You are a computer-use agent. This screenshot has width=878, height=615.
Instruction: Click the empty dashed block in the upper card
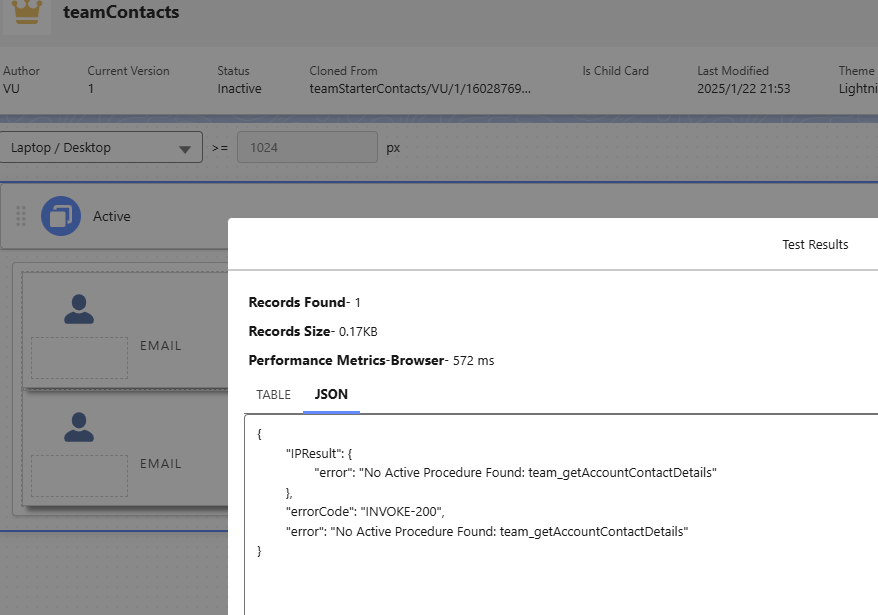tap(80, 358)
